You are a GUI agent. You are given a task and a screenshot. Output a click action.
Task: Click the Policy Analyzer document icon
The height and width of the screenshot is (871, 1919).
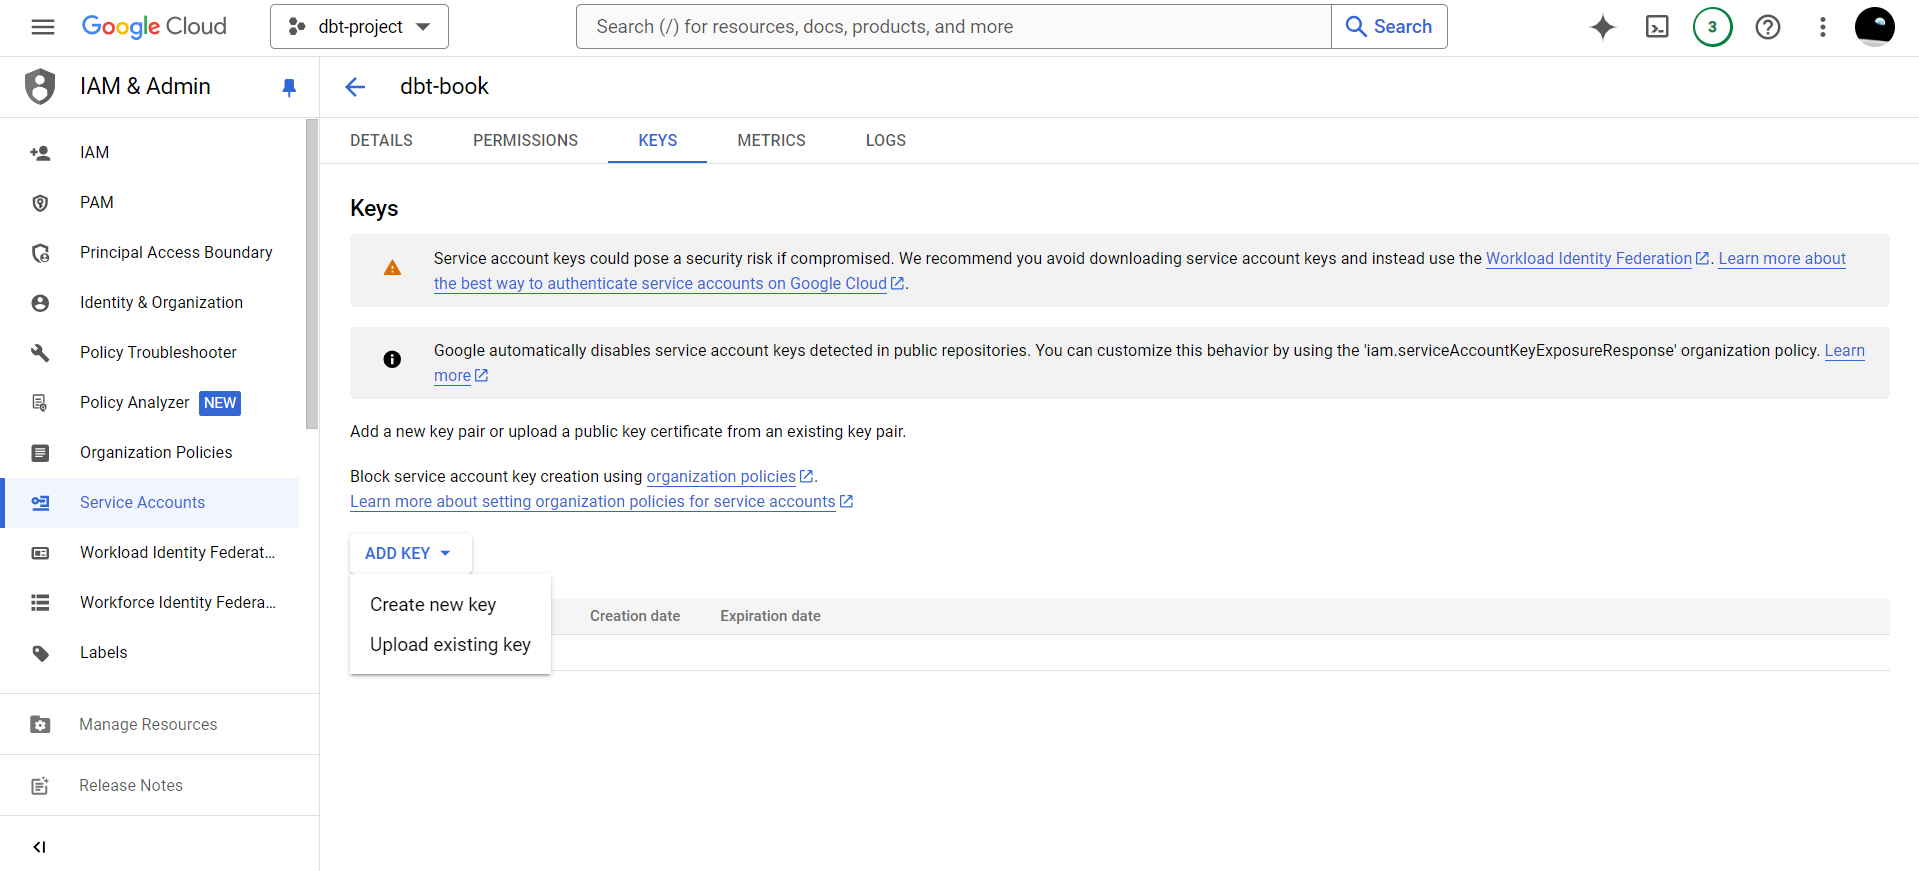[x=40, y=403]
